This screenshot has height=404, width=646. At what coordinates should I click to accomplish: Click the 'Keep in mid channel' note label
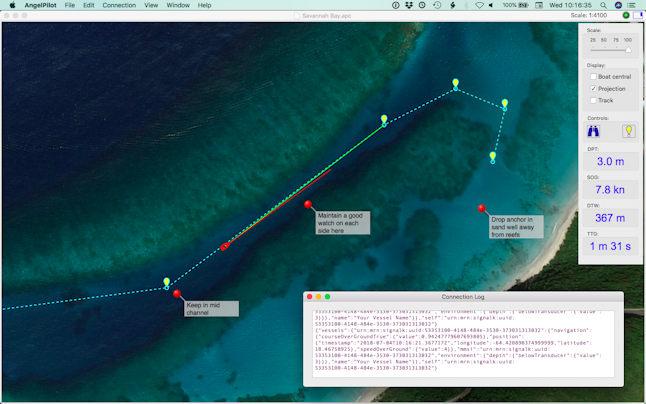211,309
